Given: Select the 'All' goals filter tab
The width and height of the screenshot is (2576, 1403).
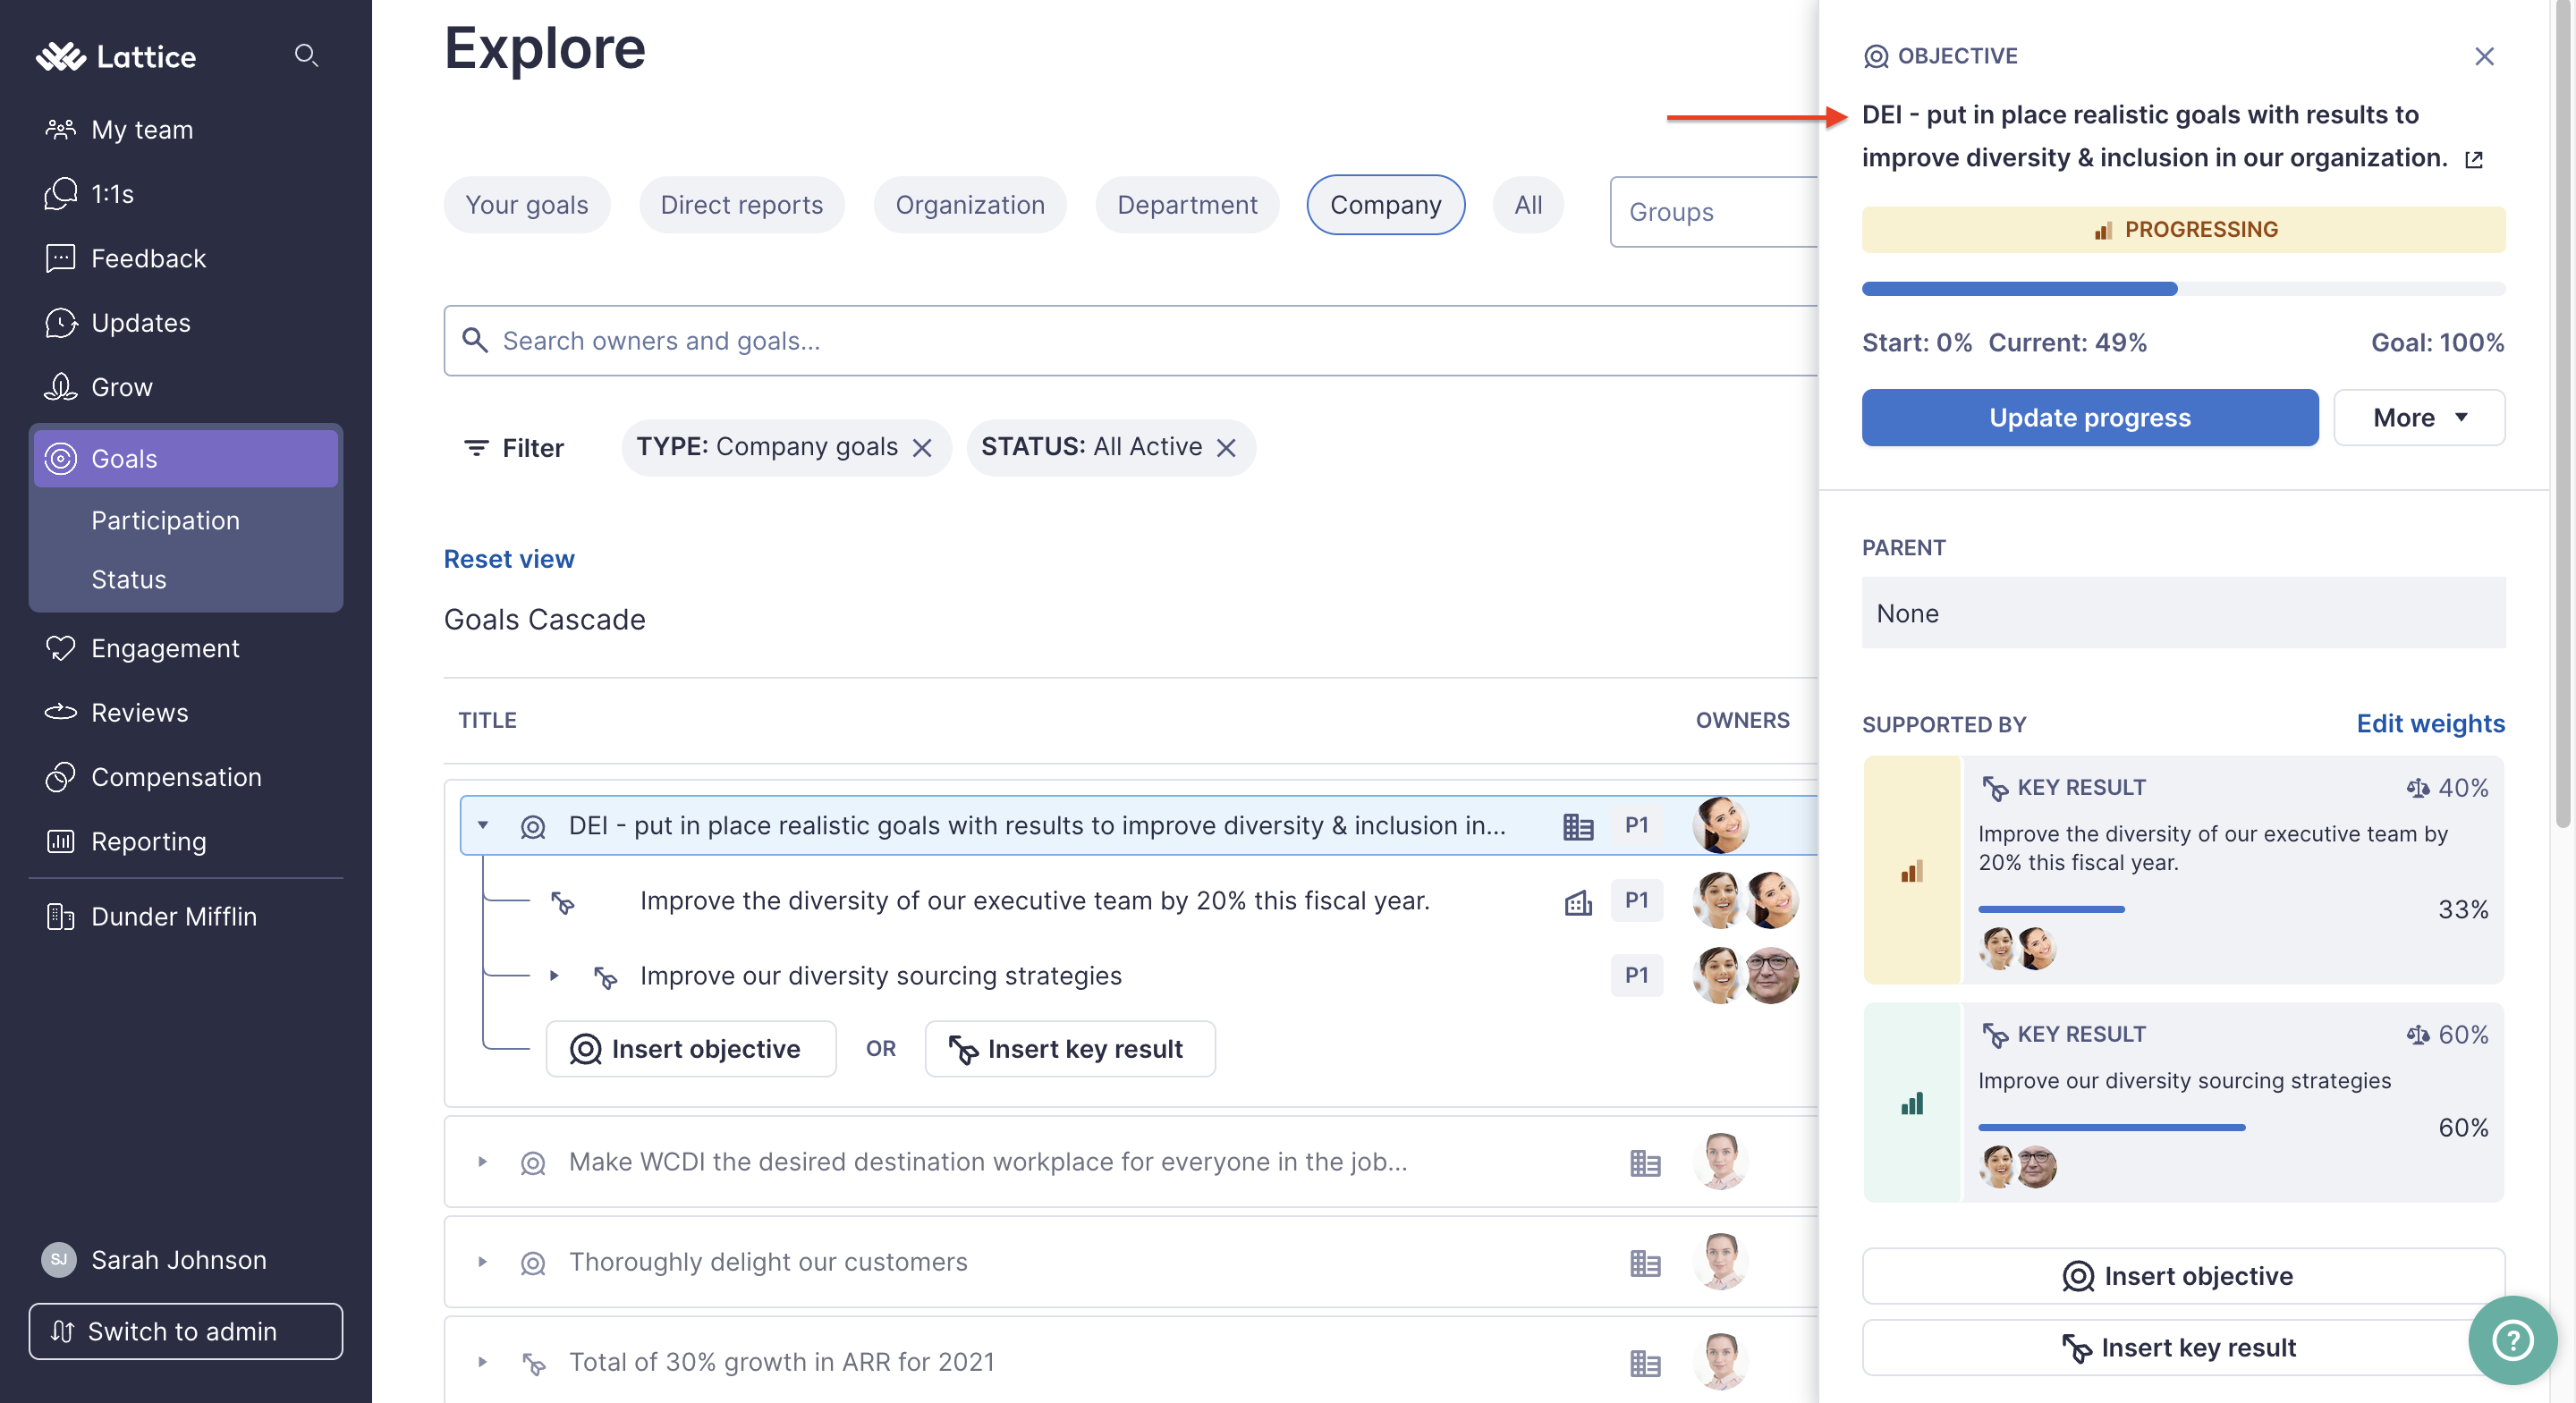Looking at the screenshot, I should [x=1528, y=204].
